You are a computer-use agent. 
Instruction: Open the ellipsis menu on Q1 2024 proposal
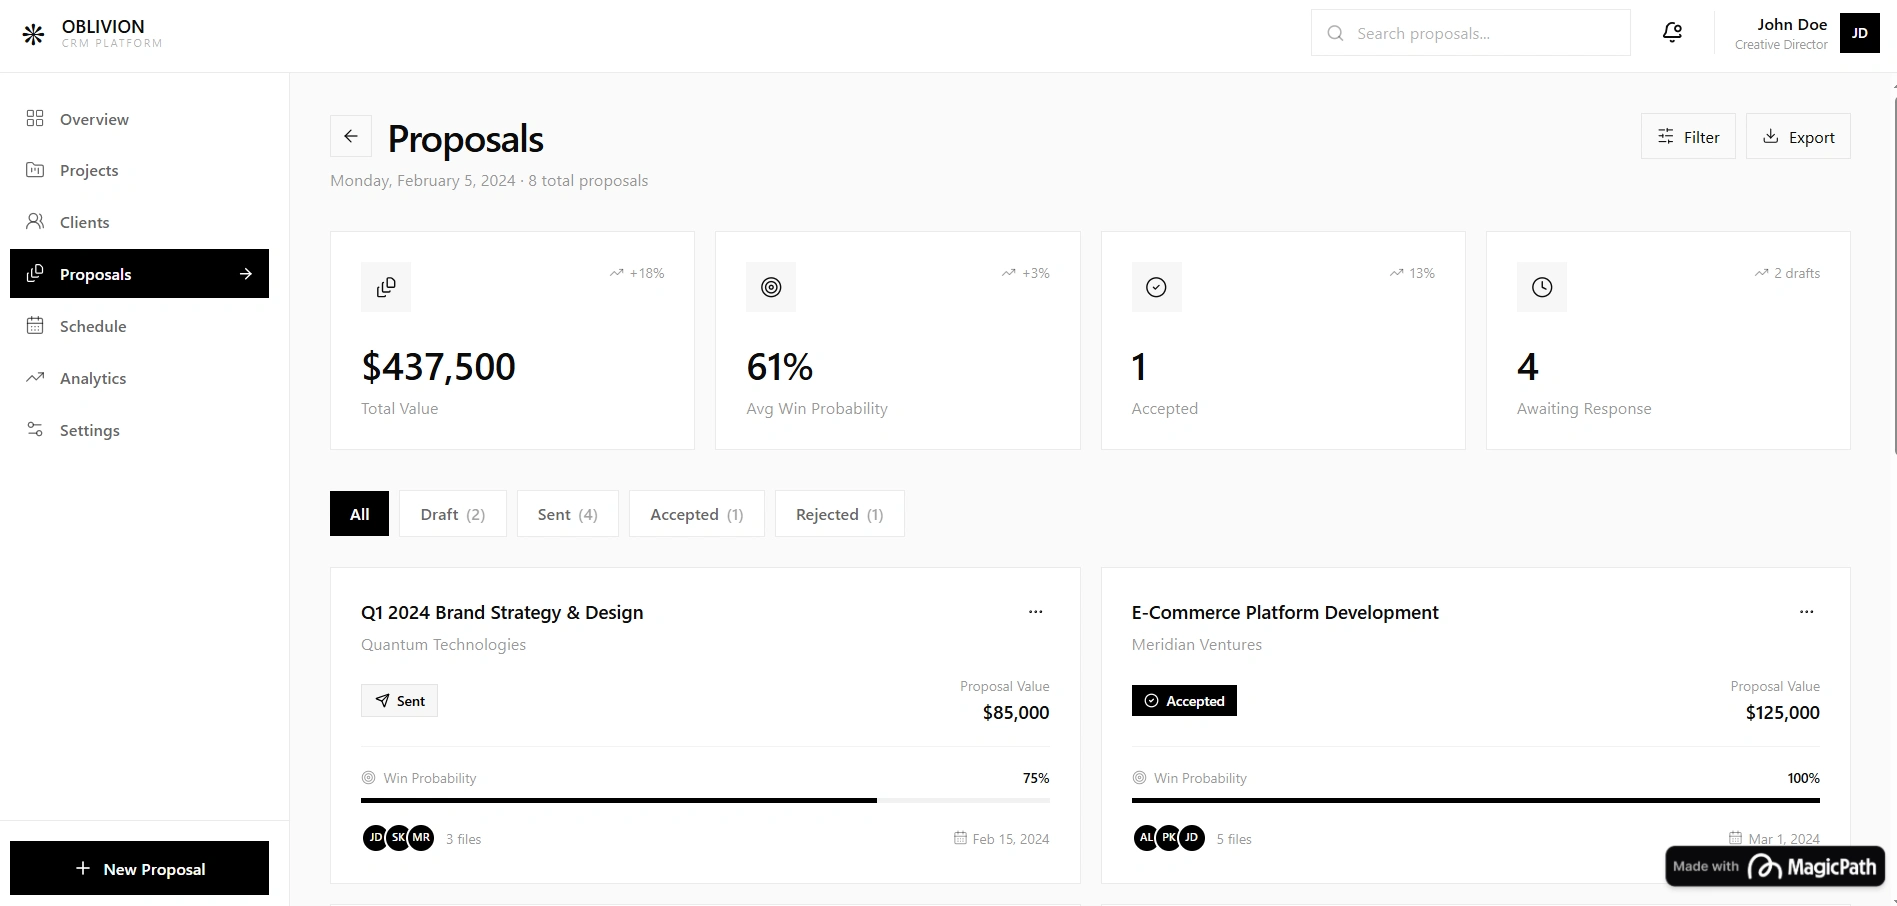(1035, 611)
